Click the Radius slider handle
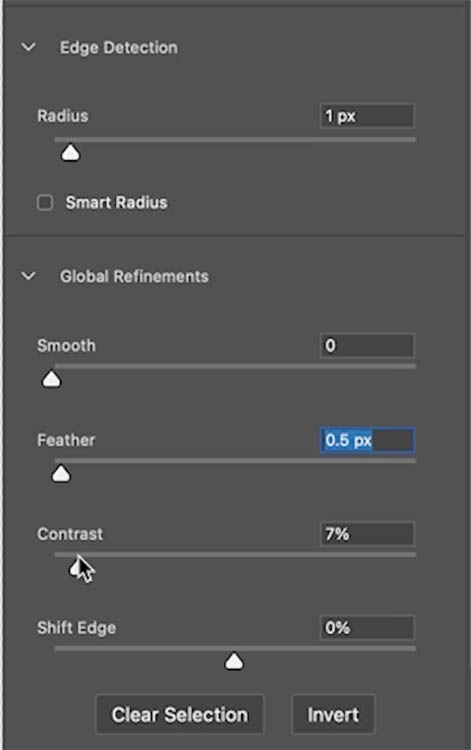This screenshot has height=750, width=471. 70,153
